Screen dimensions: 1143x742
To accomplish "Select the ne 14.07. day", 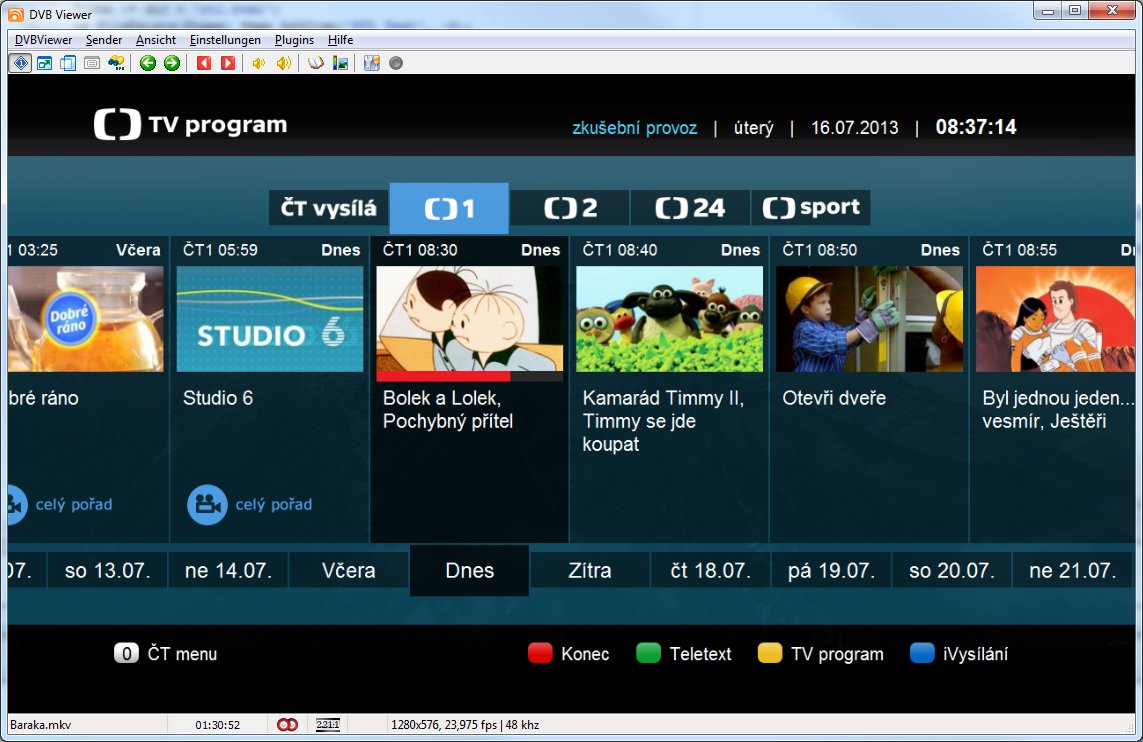I will [x=228, y=570].
